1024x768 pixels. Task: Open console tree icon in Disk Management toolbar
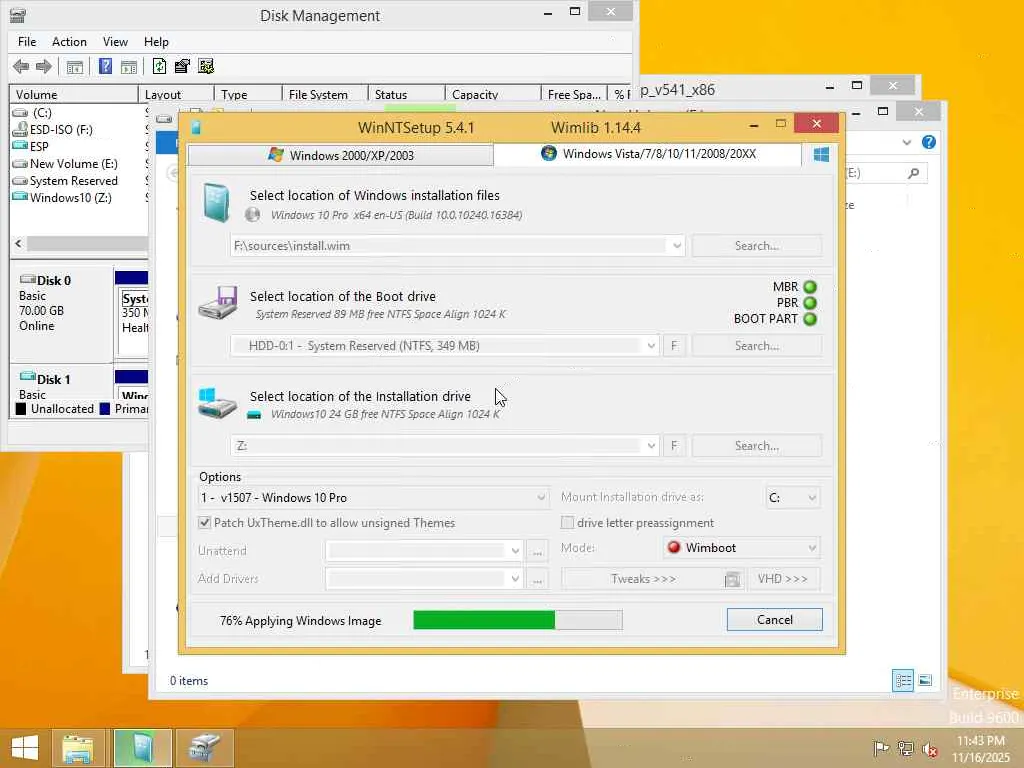coord(75,66)
